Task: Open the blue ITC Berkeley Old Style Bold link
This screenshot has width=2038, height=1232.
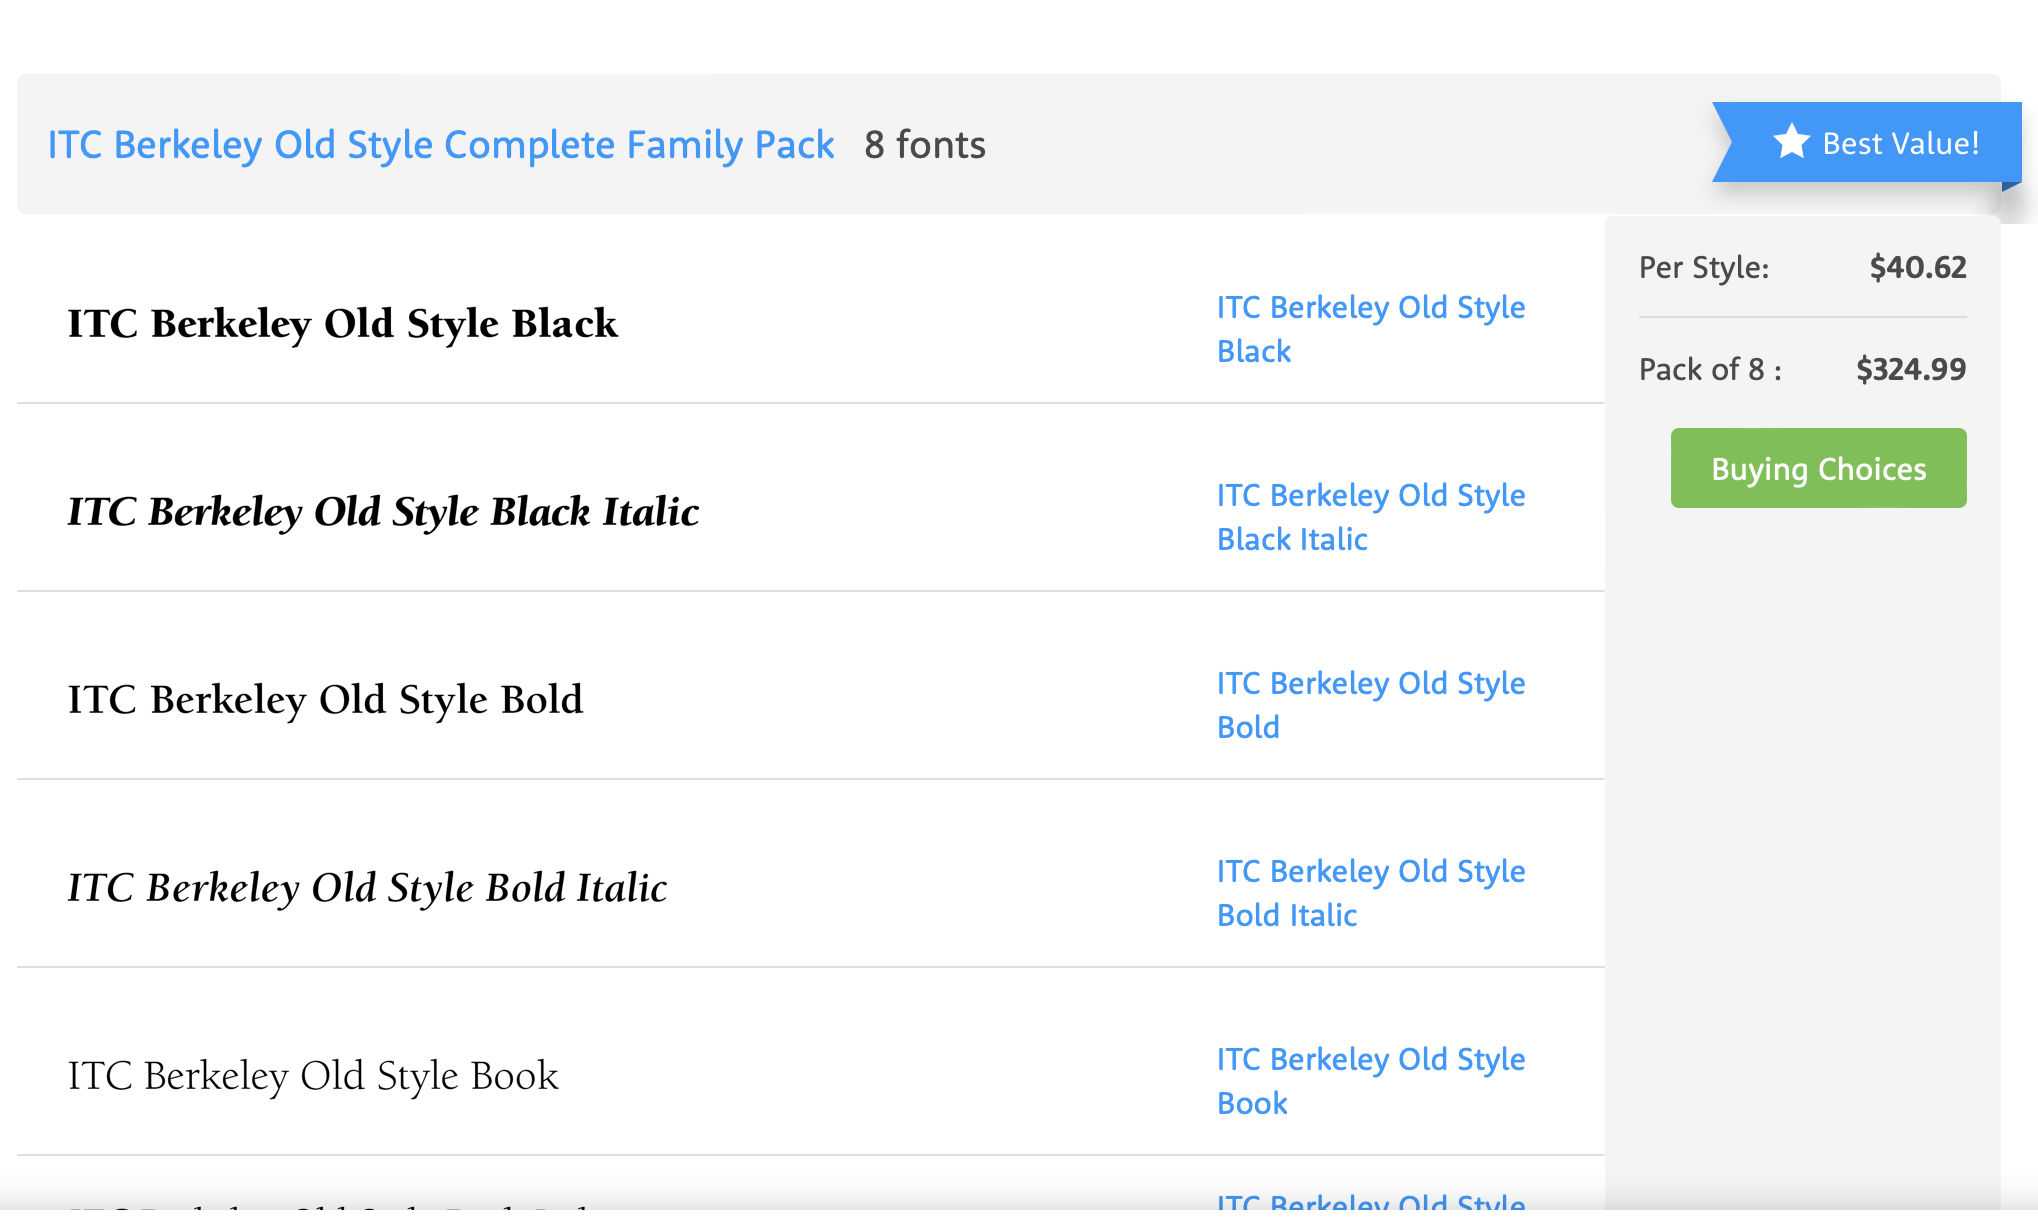Action: 1370,705
